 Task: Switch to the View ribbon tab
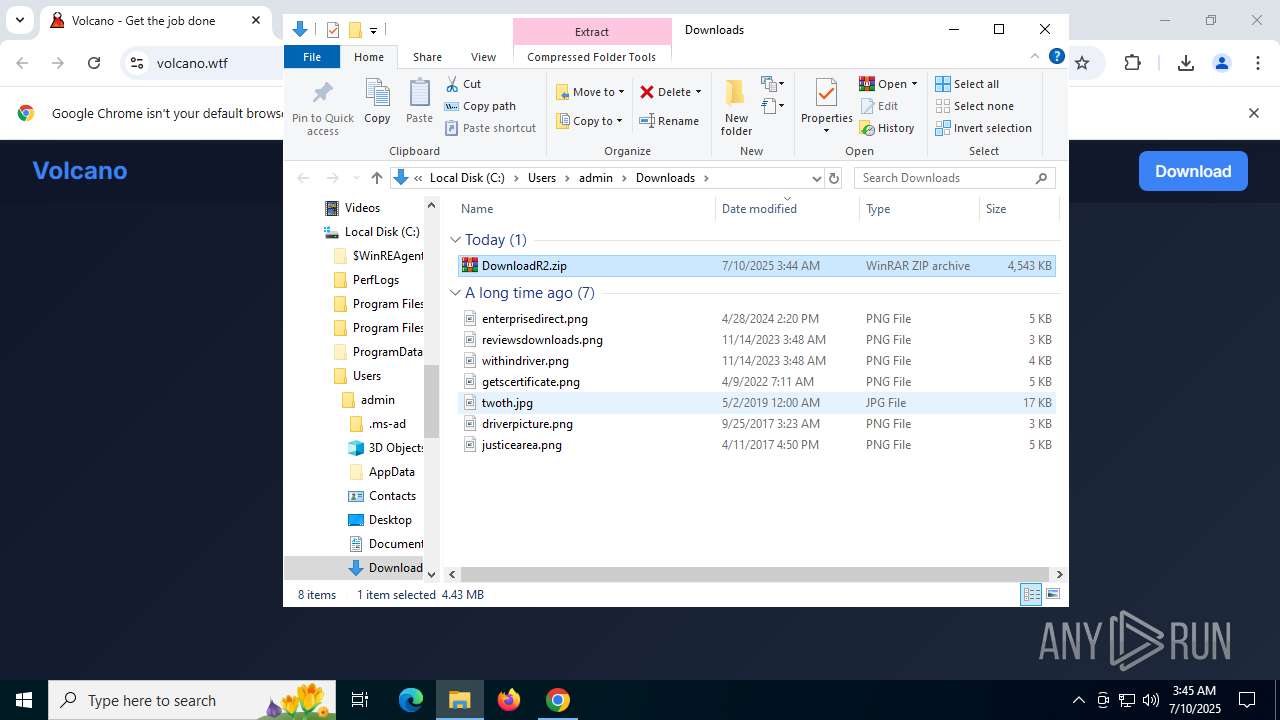click(x=483, y=57)
